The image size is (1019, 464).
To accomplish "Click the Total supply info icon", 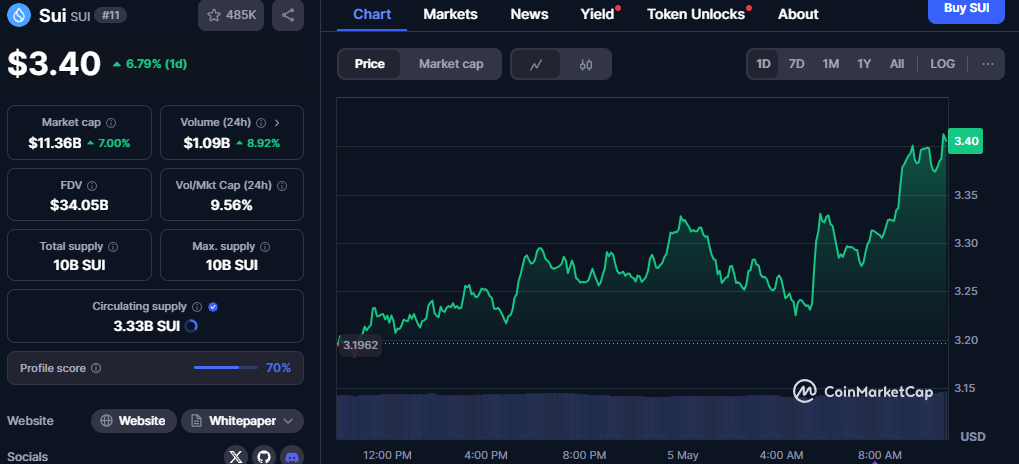I will click(113, 246).
